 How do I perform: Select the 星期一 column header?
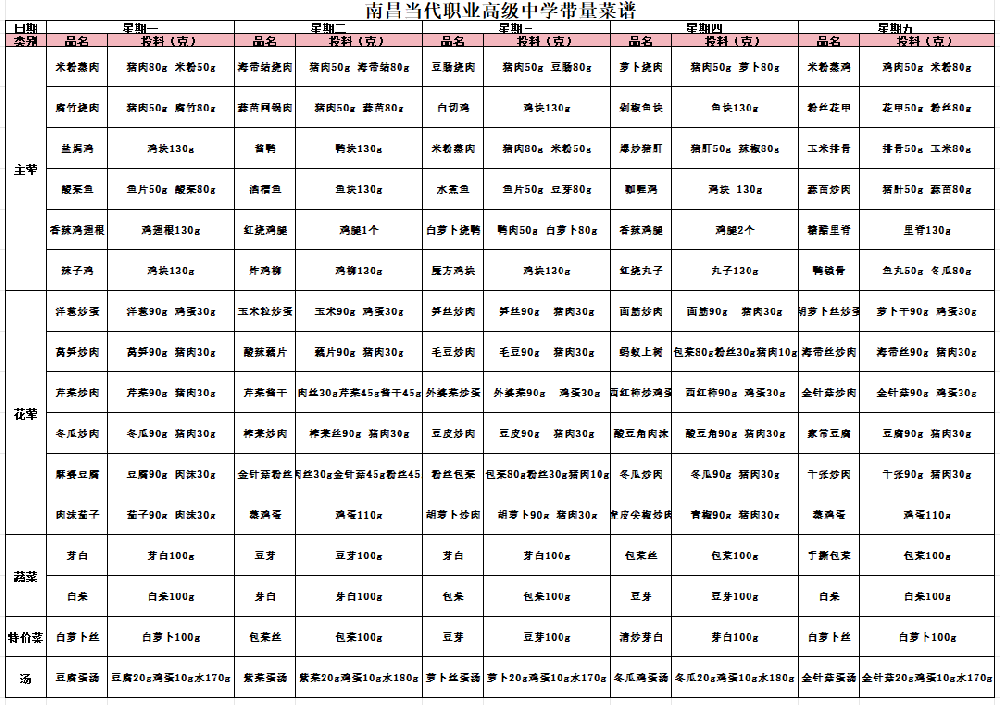pos(140,27)
